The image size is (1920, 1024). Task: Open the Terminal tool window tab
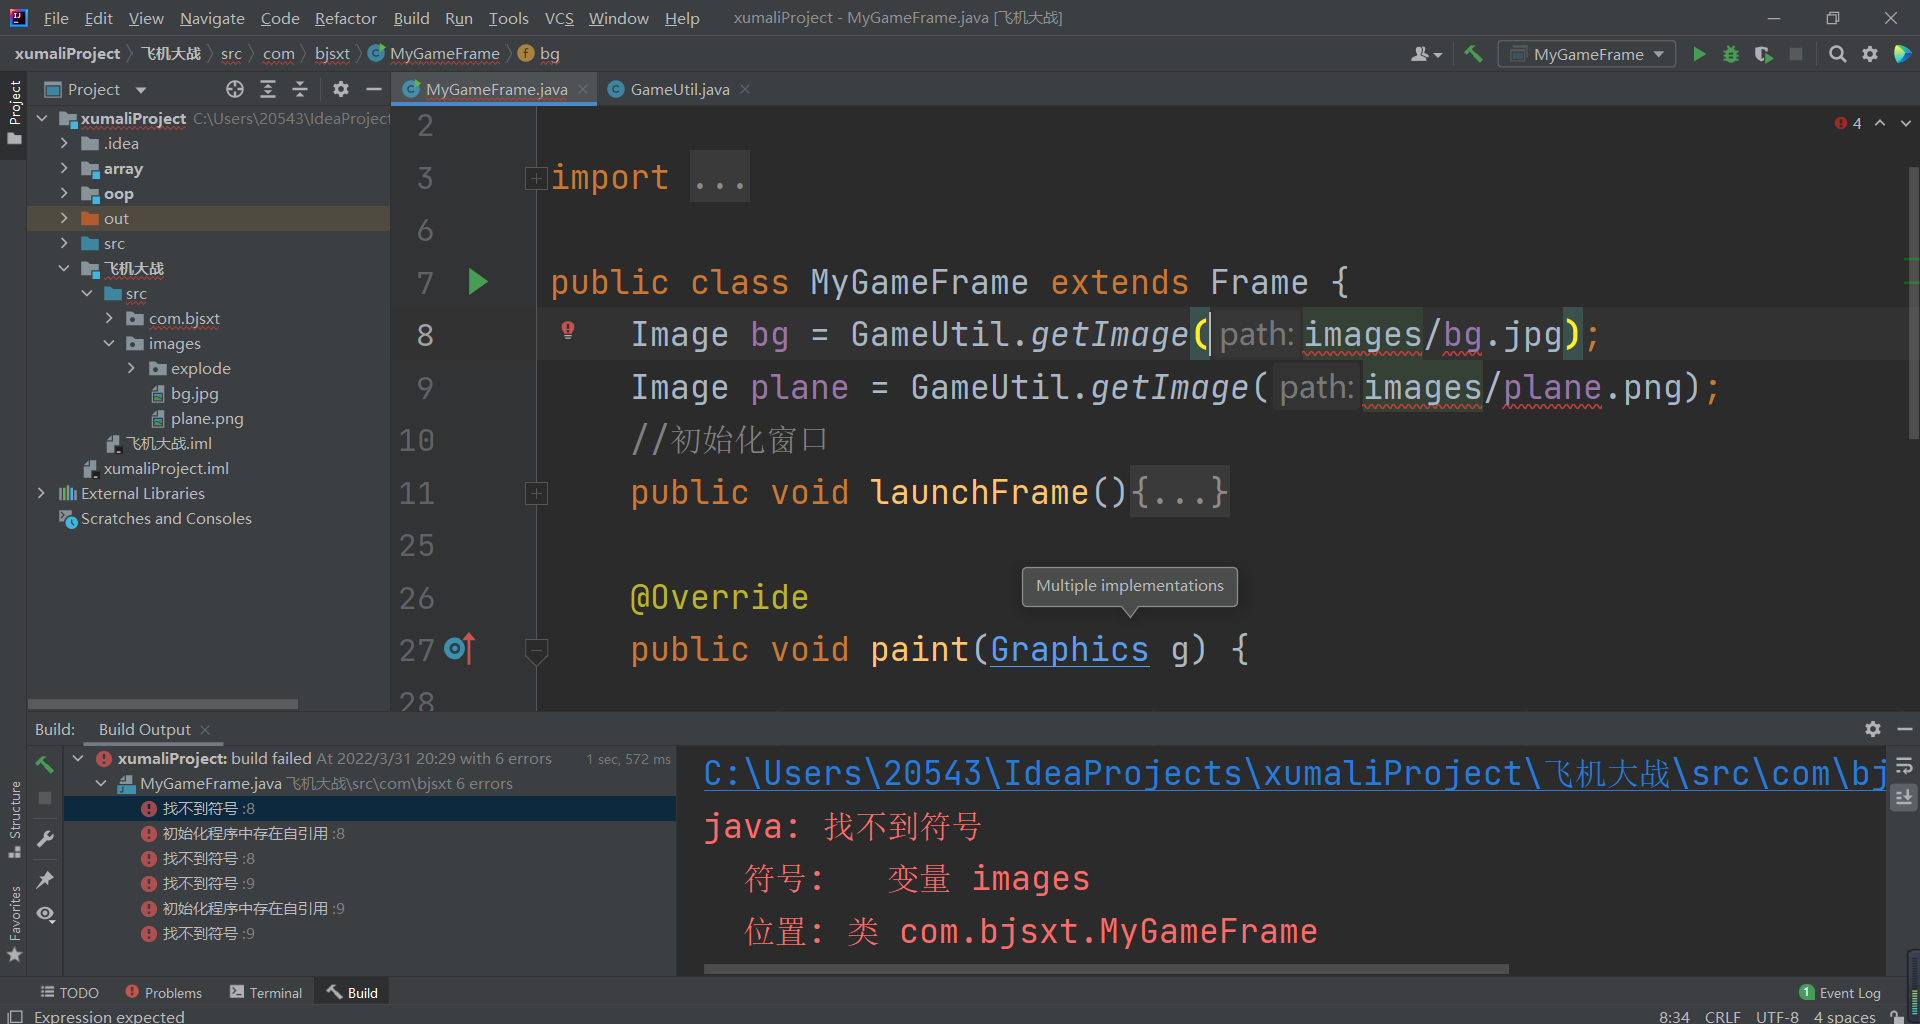tap(266, 992)
